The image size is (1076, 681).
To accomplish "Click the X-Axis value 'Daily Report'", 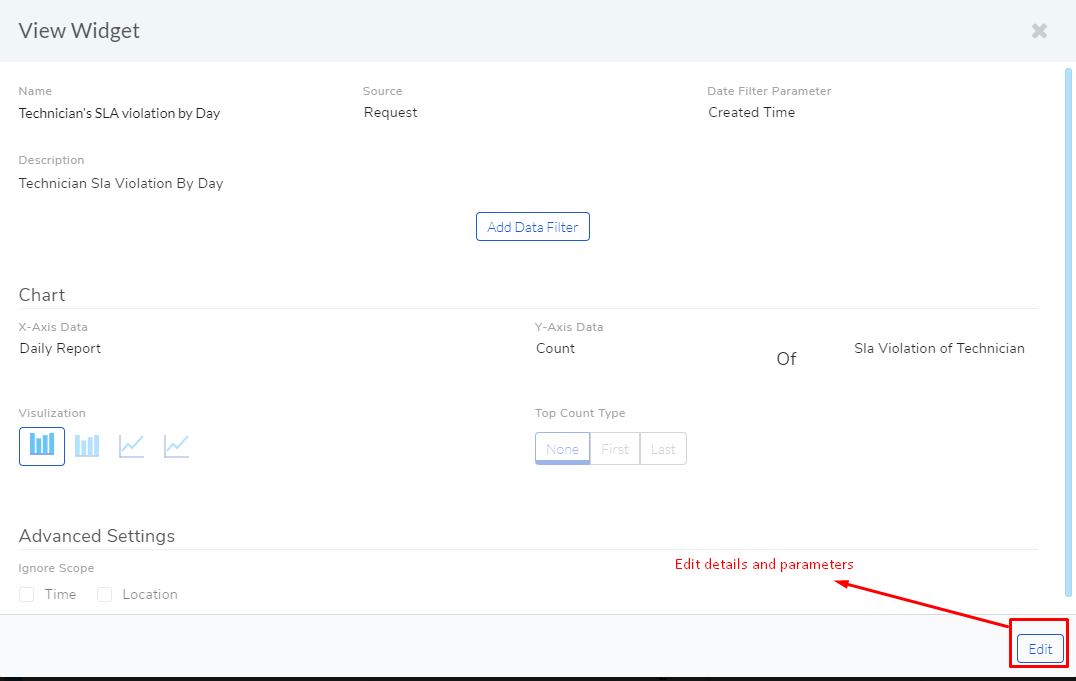I will 60,349.
